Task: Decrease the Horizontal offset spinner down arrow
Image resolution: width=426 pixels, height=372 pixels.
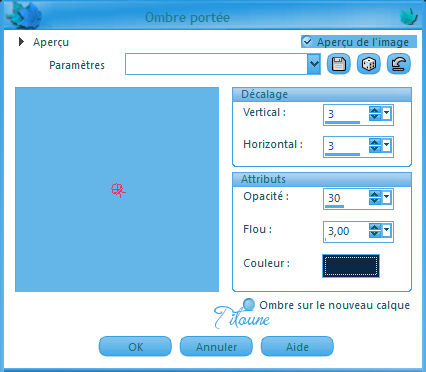Action: coord(375,149)
